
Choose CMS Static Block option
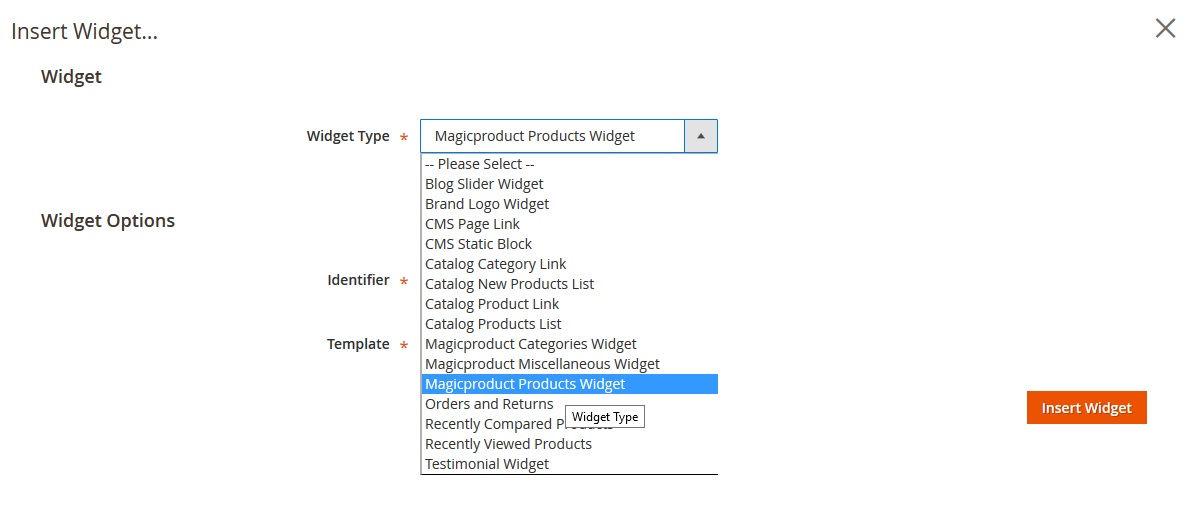(x=478, y=244)
